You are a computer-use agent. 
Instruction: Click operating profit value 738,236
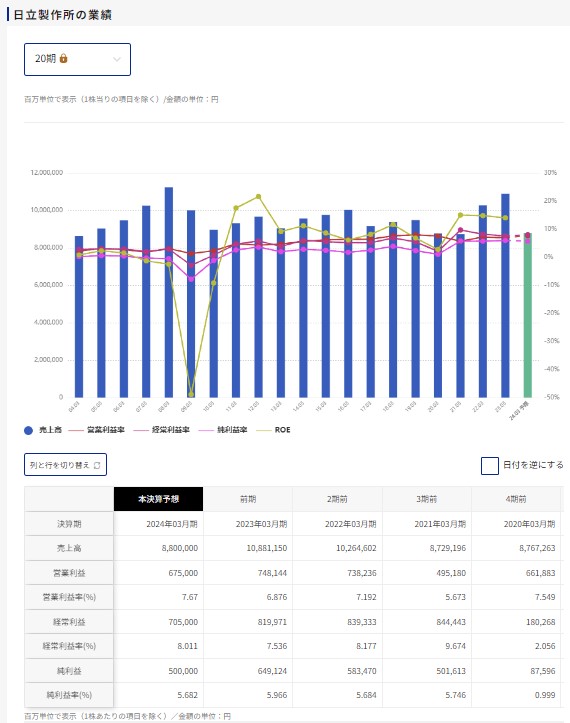(x=362, y=573)
